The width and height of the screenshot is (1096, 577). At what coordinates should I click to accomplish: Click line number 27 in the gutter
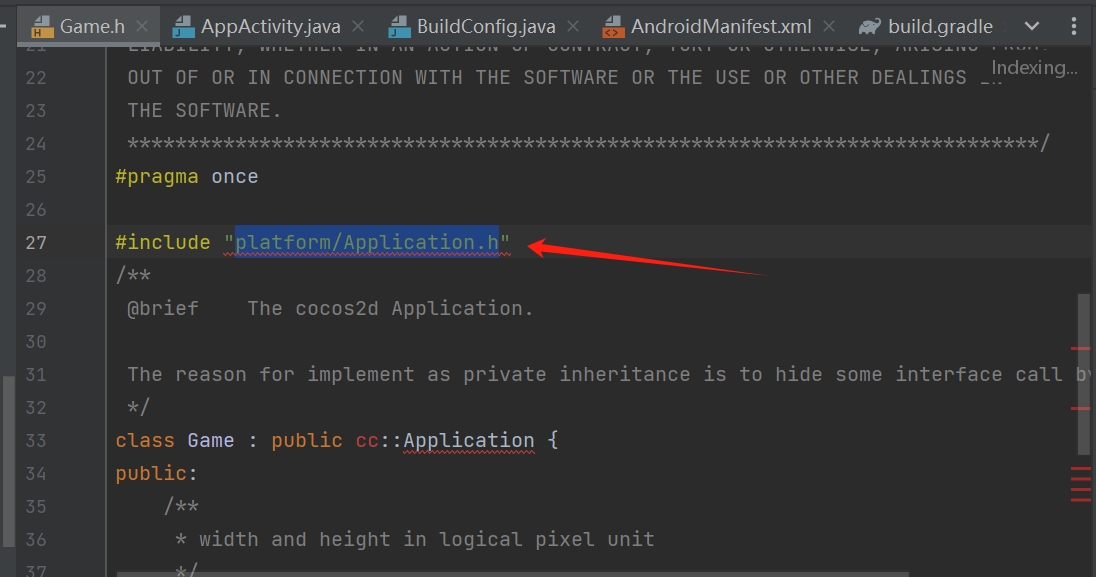click(36, 242)
